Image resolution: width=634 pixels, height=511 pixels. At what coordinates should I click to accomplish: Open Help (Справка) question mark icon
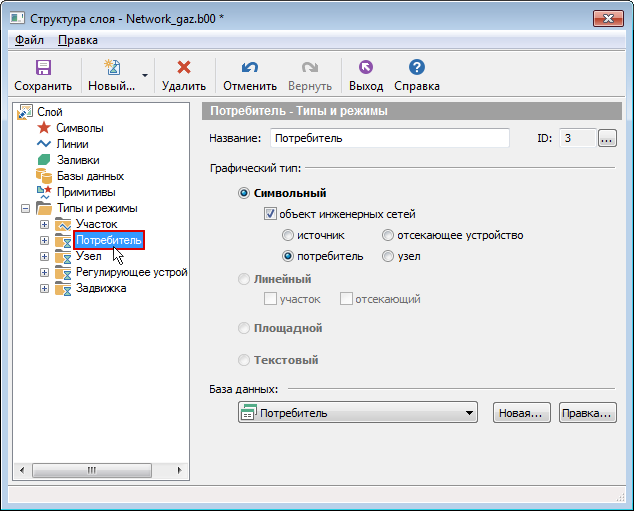tap(417, 68)
